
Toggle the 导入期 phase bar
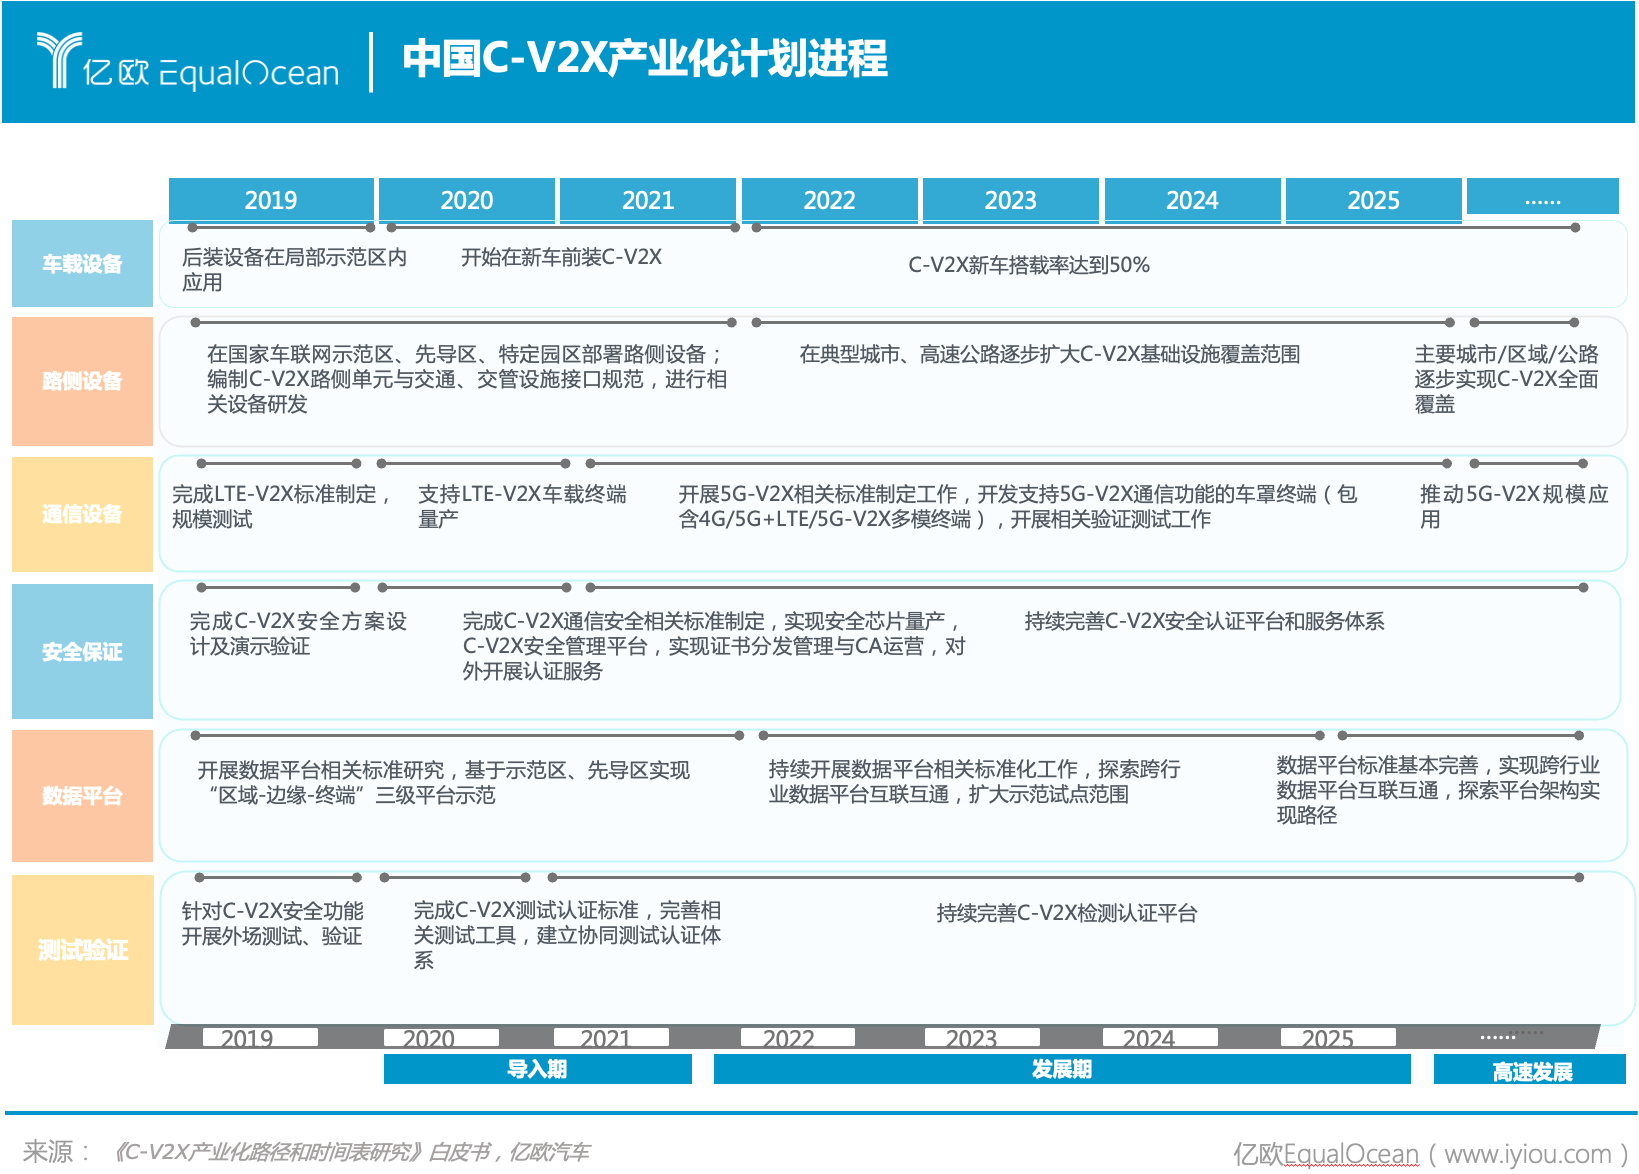pyautogui.click(x=536, y=1068)
